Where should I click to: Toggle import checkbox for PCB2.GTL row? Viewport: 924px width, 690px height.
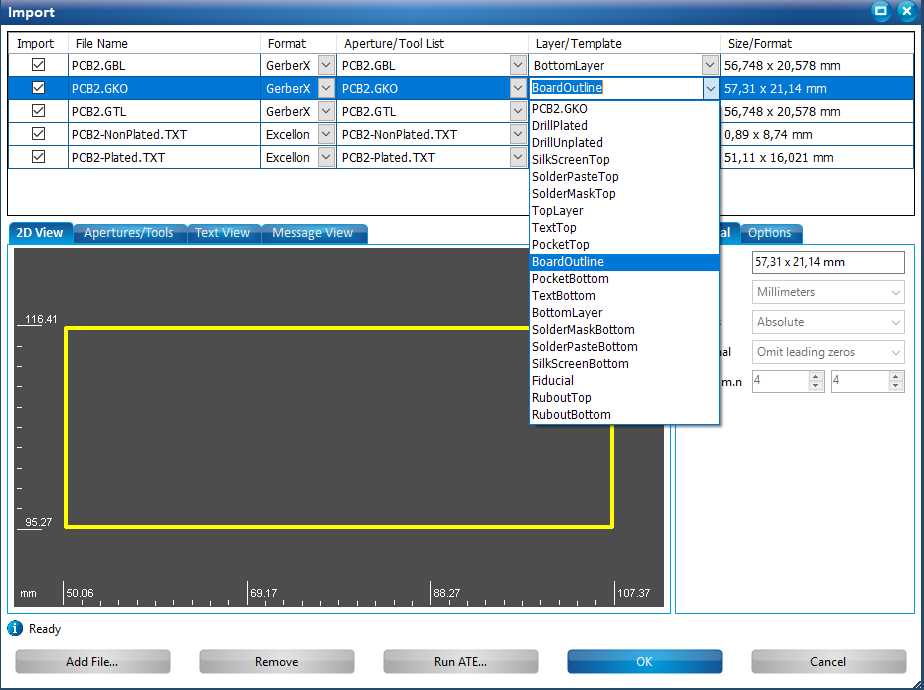[x=39, y=111]
